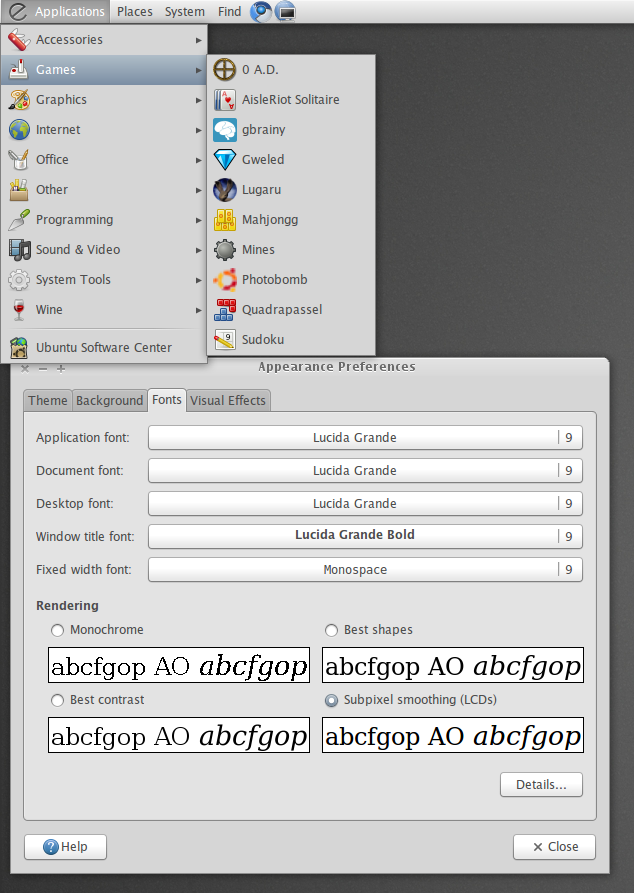Screen dimensions: 634x893
Task: Choose the Document font button
Action: pyautogui.click(x=365, y=470)
